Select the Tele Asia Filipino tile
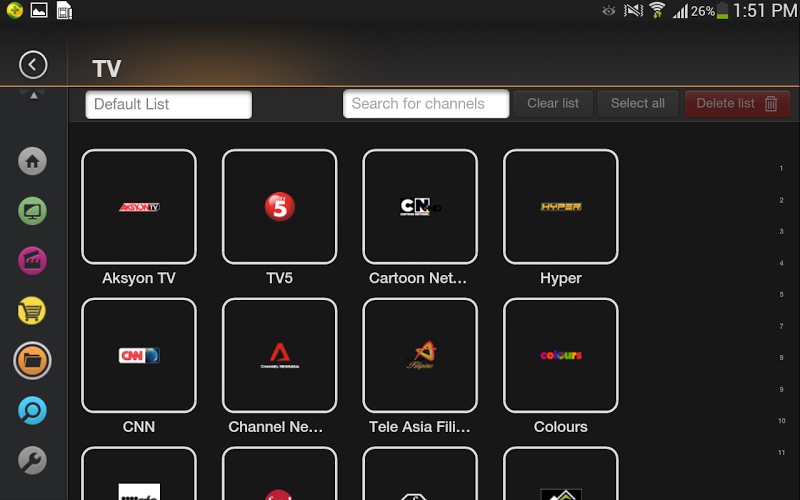The image size is (800, 500). (x=420, y=356)
